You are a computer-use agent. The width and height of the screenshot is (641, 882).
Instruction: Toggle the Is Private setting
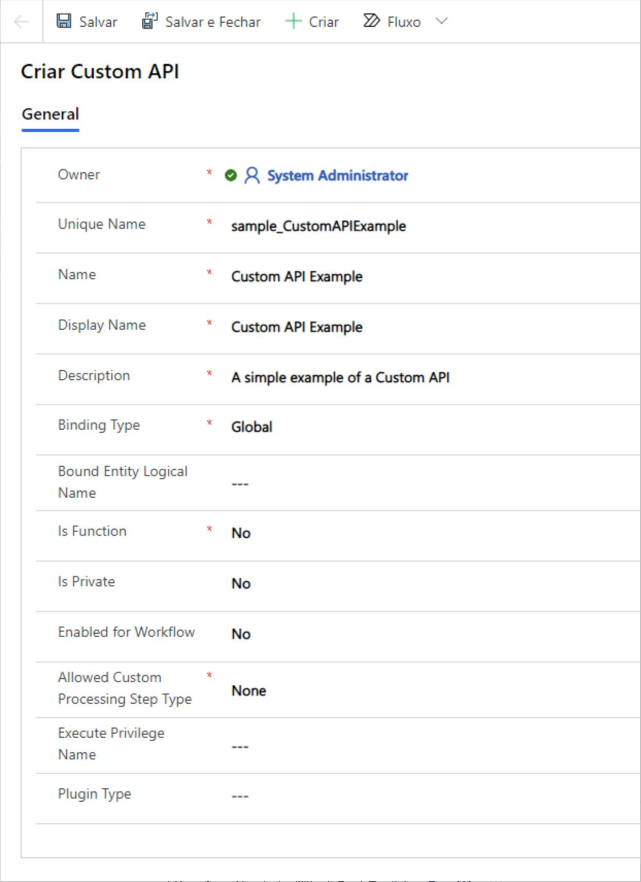[240, 583]
